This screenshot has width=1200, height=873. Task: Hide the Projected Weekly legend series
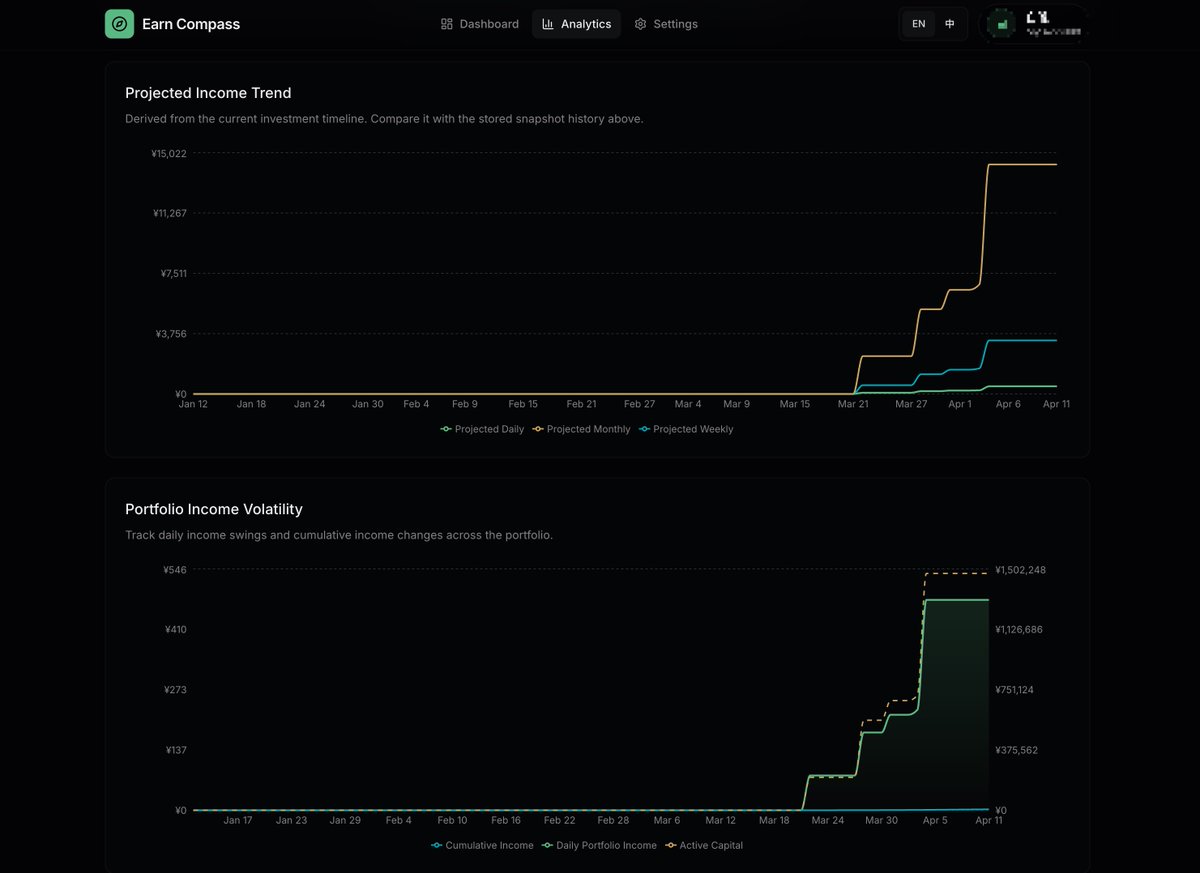pyautogui.click(x=686, y=429)
